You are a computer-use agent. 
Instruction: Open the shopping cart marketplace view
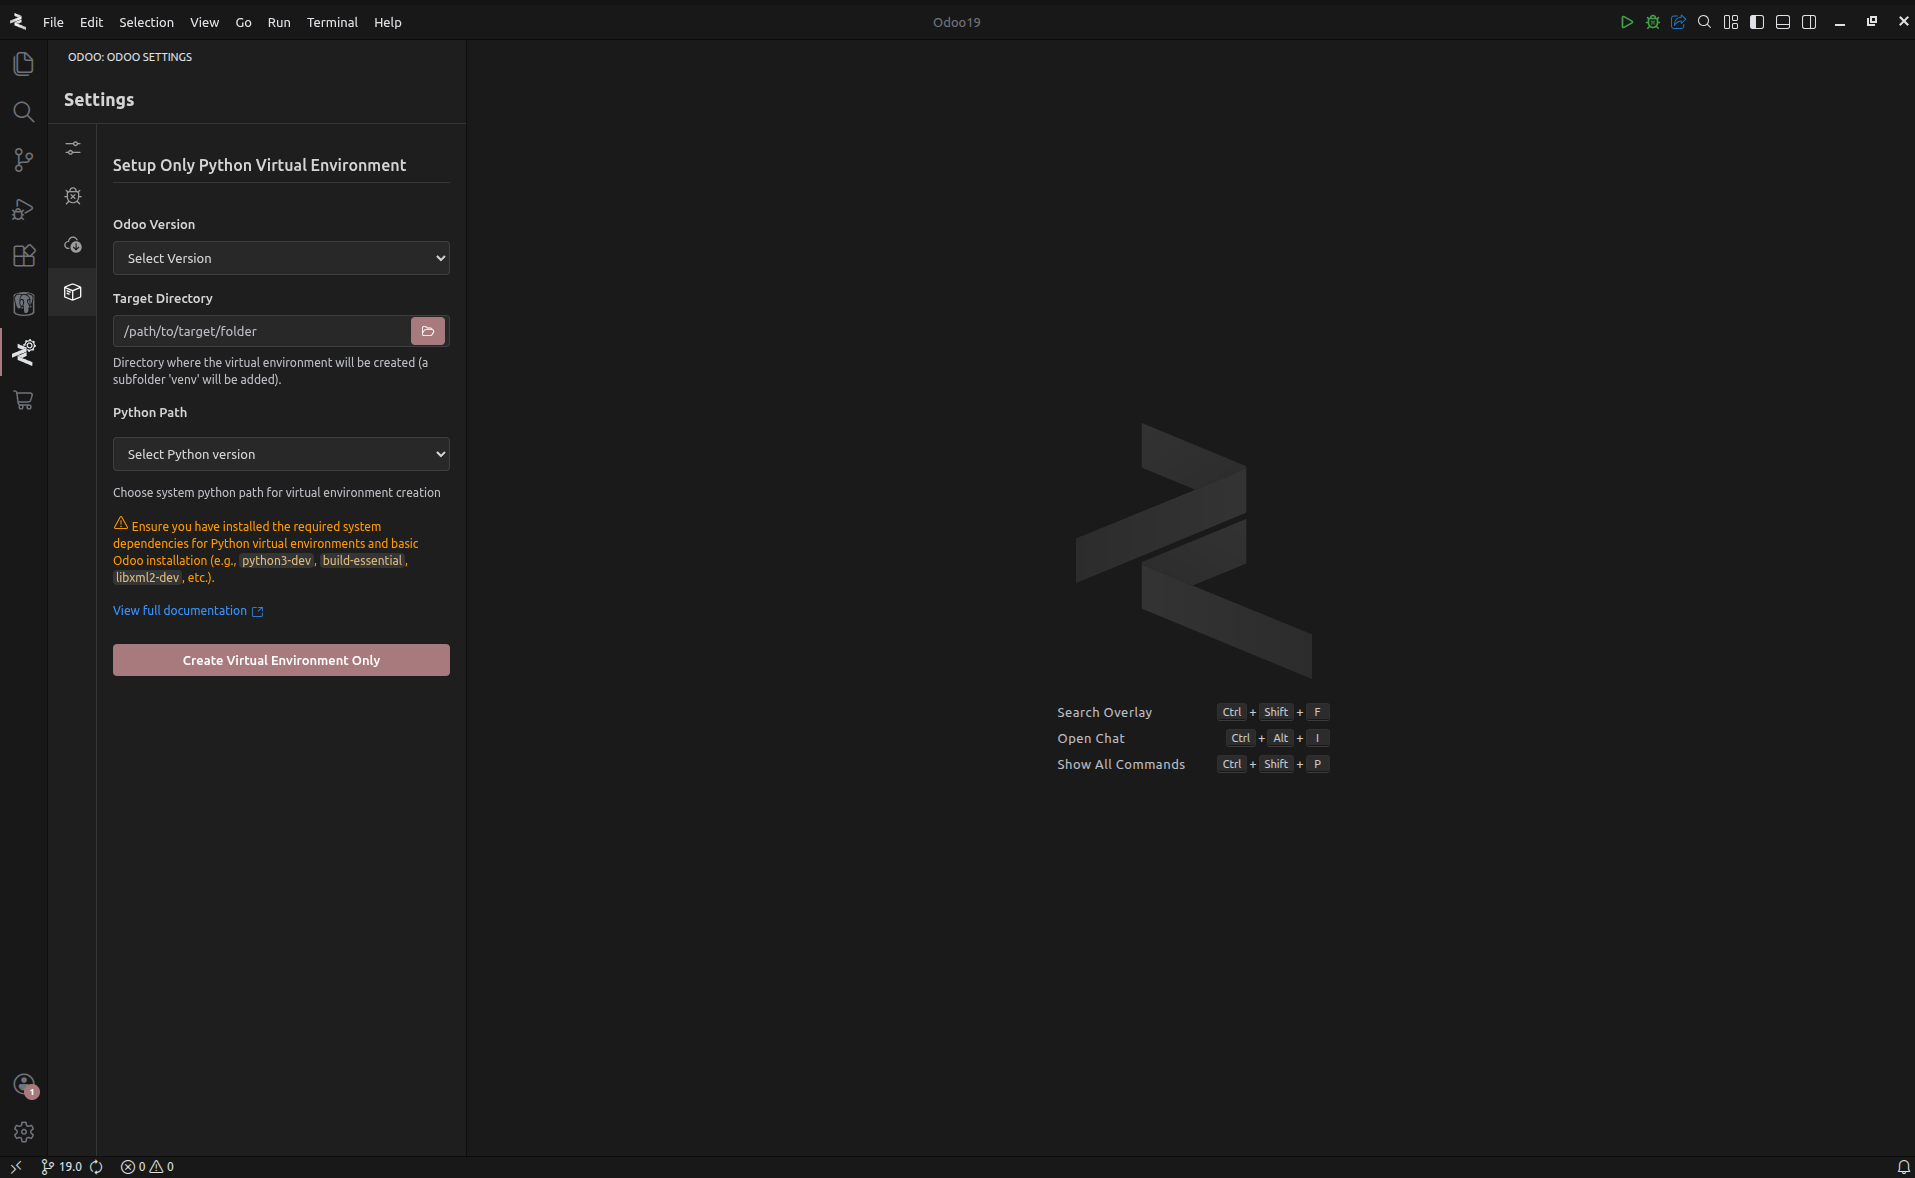(x=24, y=400)
